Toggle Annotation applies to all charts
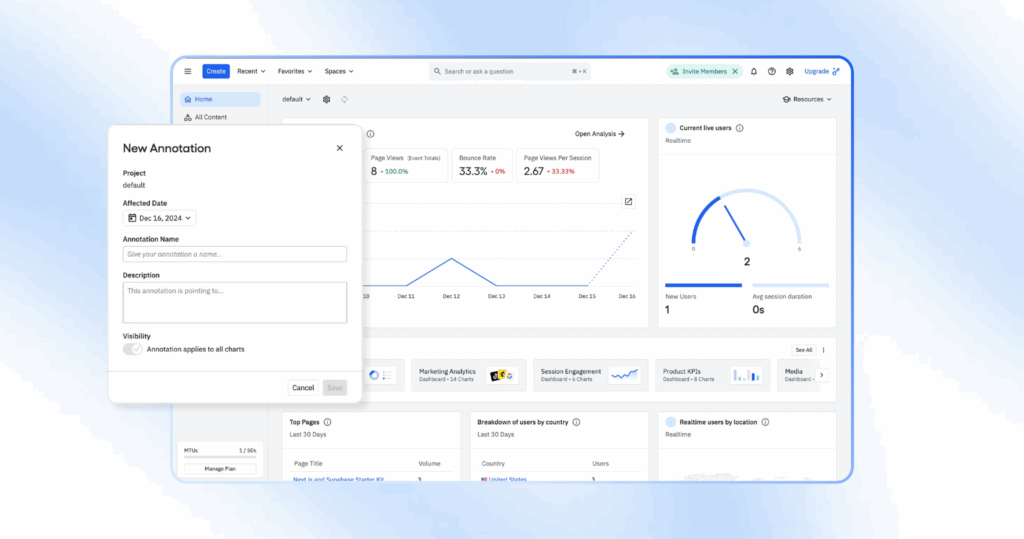The image size is (1024, 539). [133, 349]
